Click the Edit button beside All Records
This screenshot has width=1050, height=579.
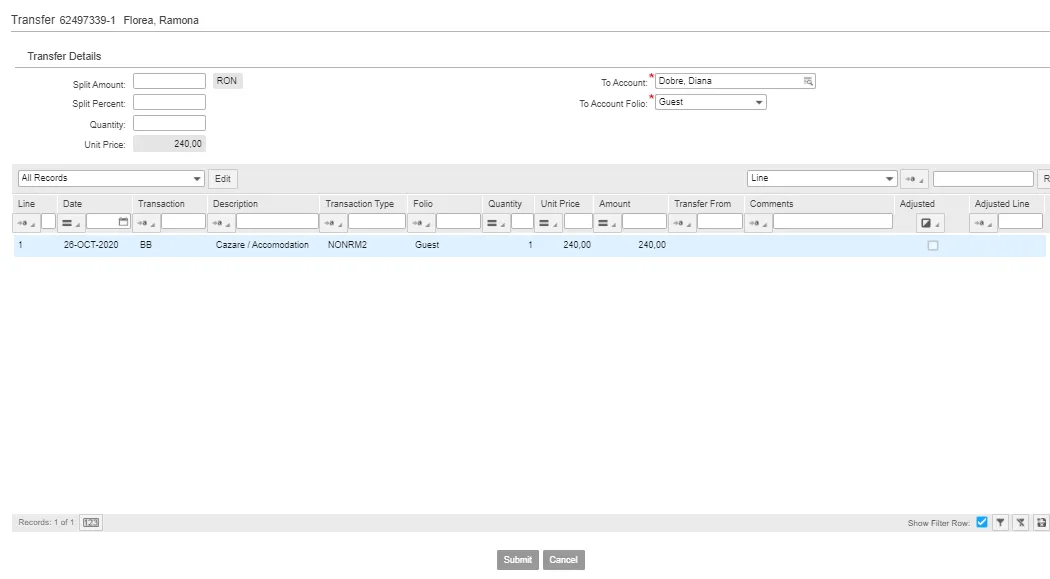pyautogui.click(x=223, y=179)
